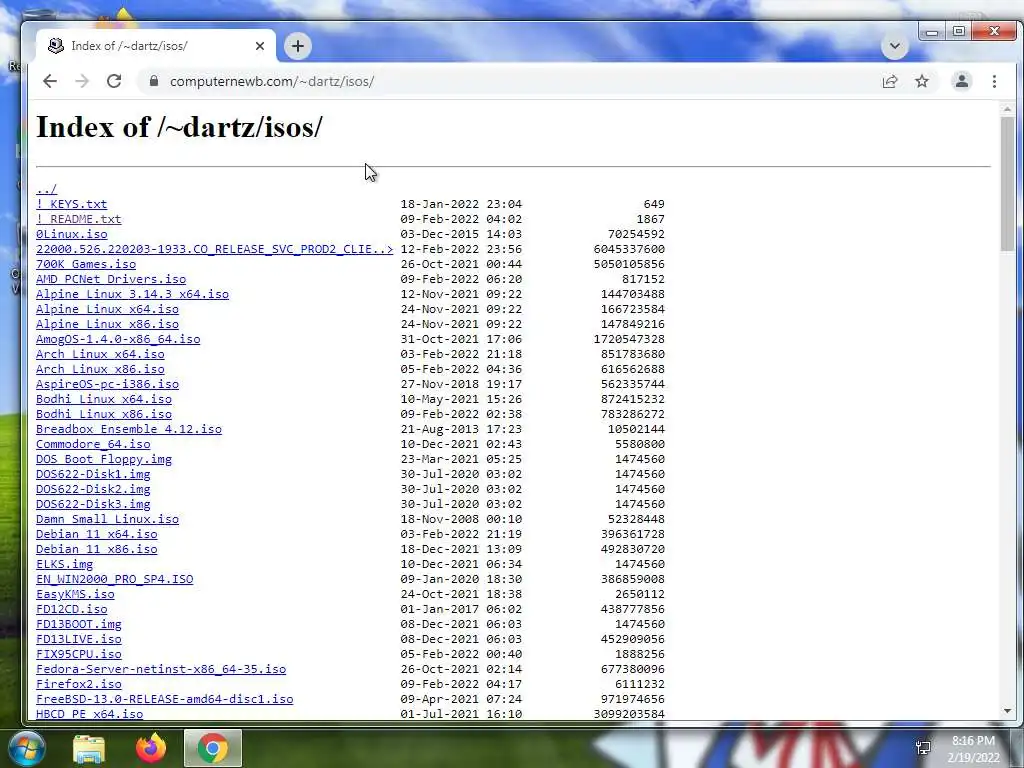This screenshot has height=768, width=1024.
Task: Download Fedora-Server-netinst-x86_64-35.iso
Action: [161, 670]
